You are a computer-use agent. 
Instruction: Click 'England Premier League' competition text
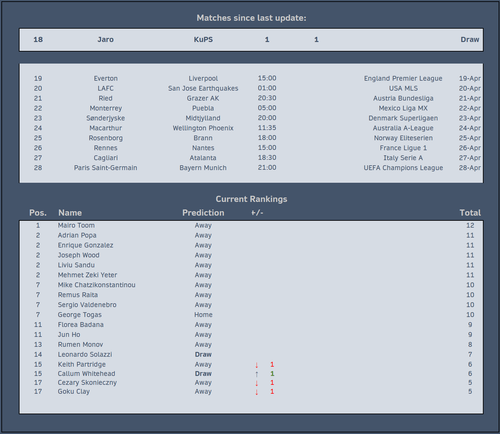(x=403, y=78)
